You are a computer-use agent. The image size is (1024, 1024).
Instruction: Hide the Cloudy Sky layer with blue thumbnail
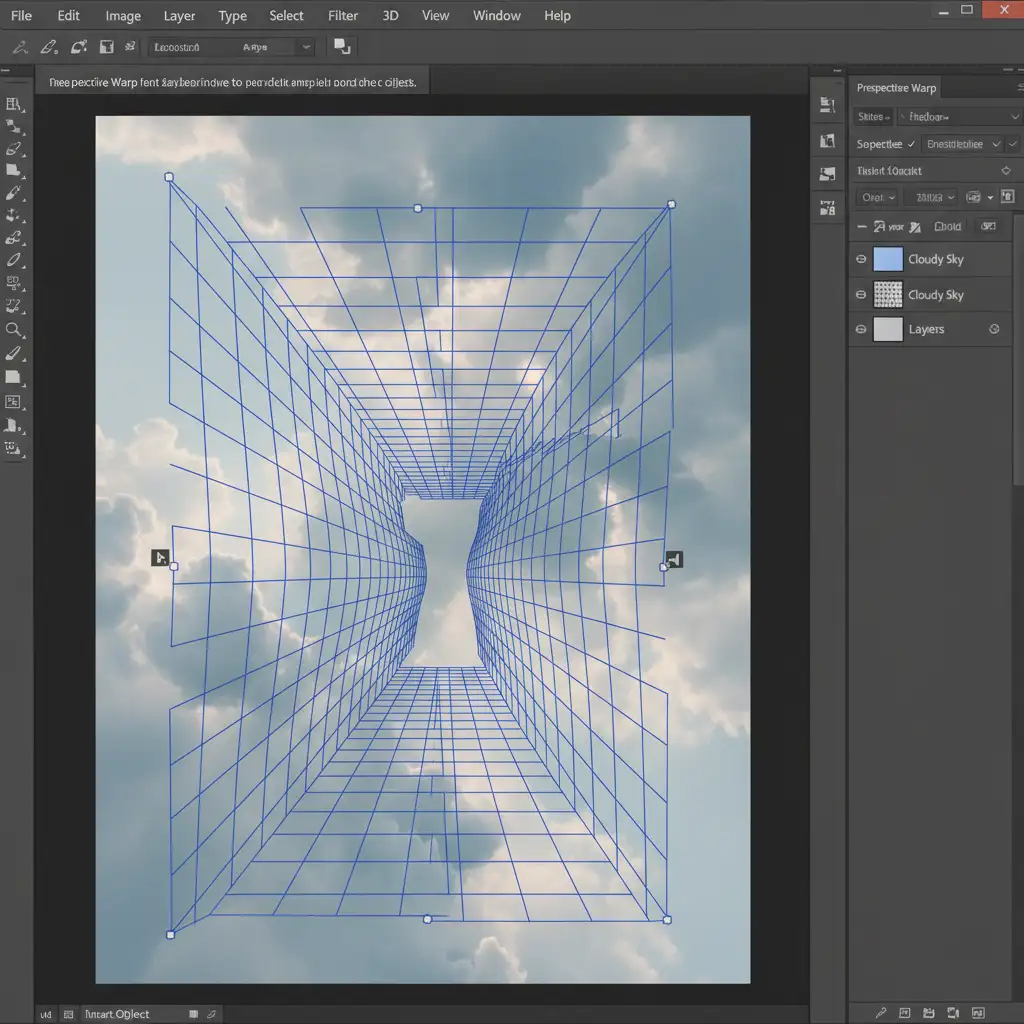tap(861, 260)
